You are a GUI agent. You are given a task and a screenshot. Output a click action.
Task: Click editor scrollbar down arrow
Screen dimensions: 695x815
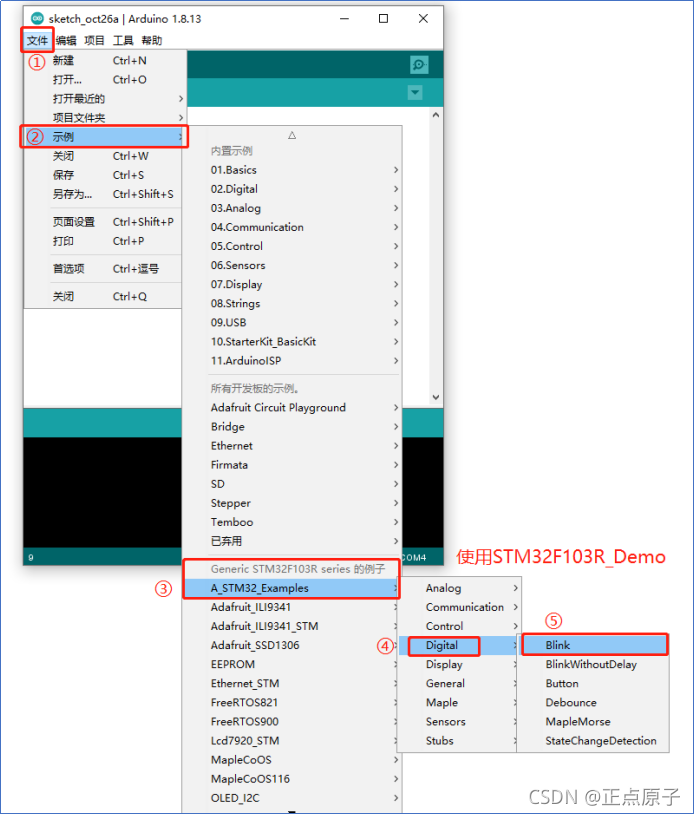tap(436, 397)
